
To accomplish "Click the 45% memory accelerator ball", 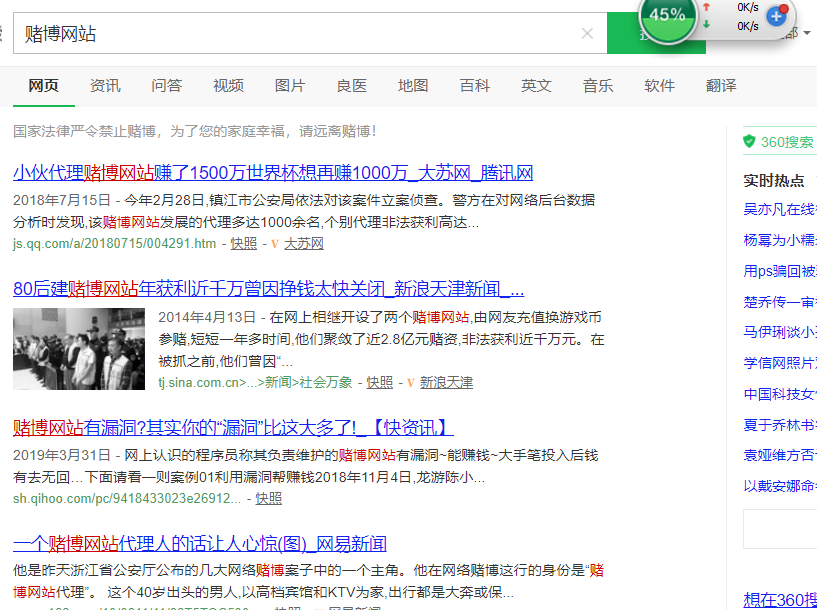I will pyautogui.click(x=668, y=16).
